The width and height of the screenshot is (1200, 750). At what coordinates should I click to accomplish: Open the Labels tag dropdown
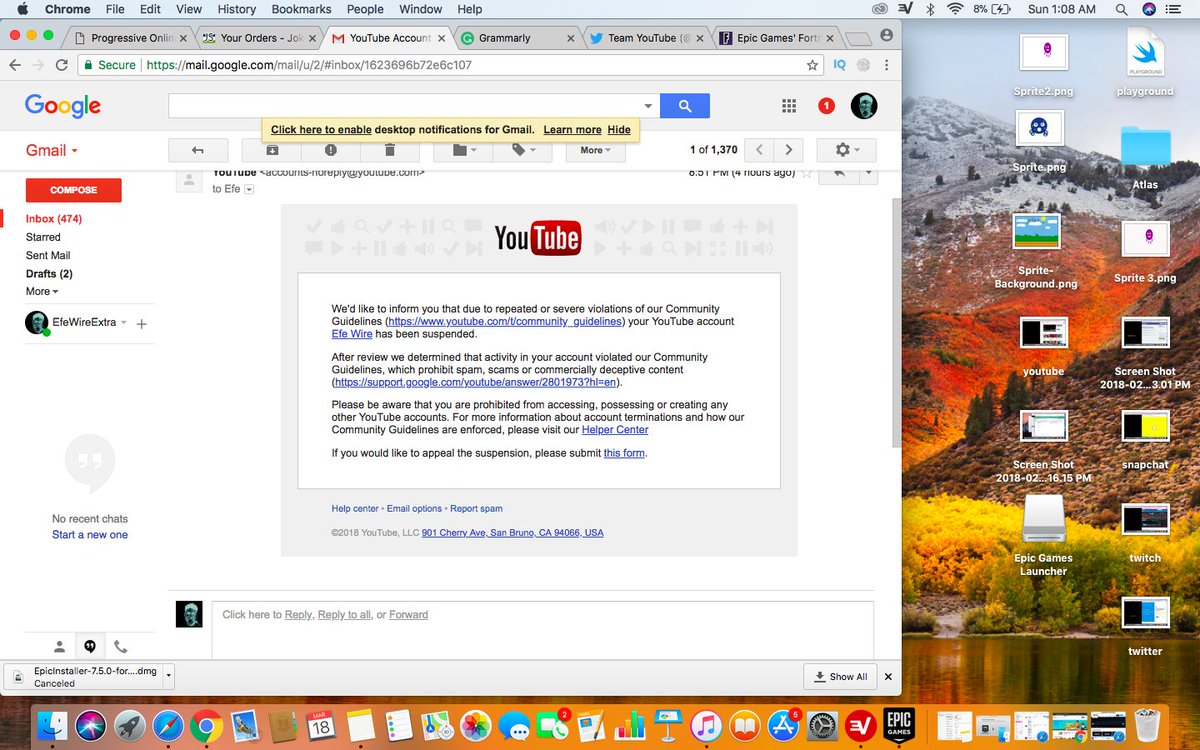[522, 150]
